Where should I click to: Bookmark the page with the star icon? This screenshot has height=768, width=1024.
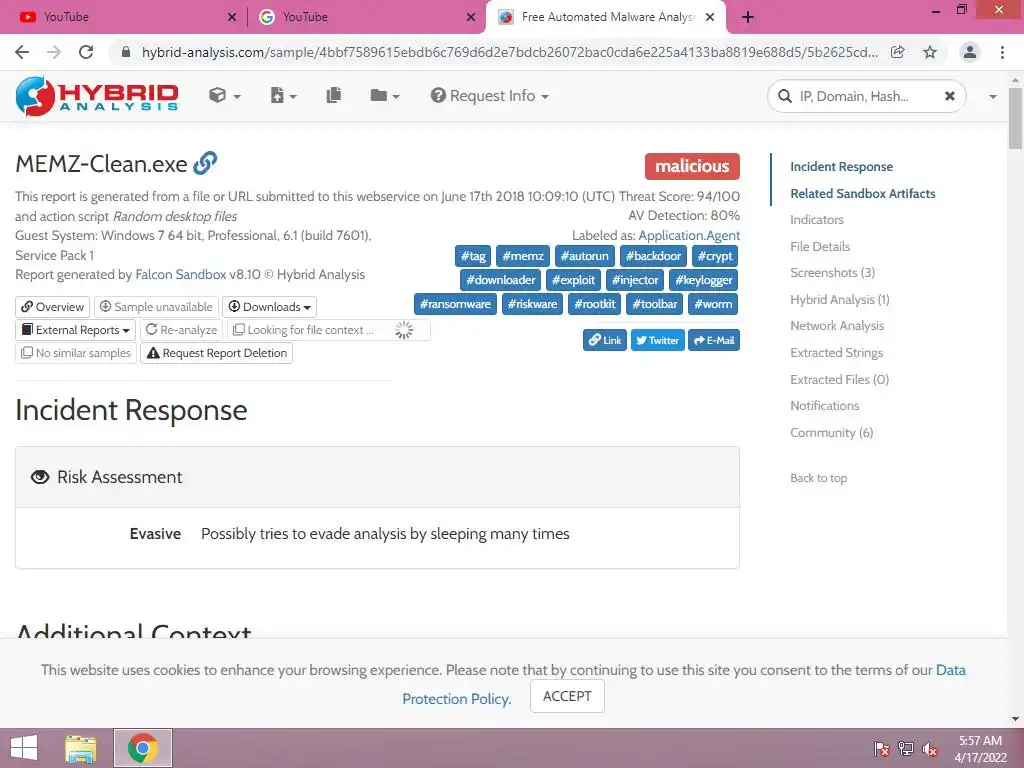[x=930, y=52]
